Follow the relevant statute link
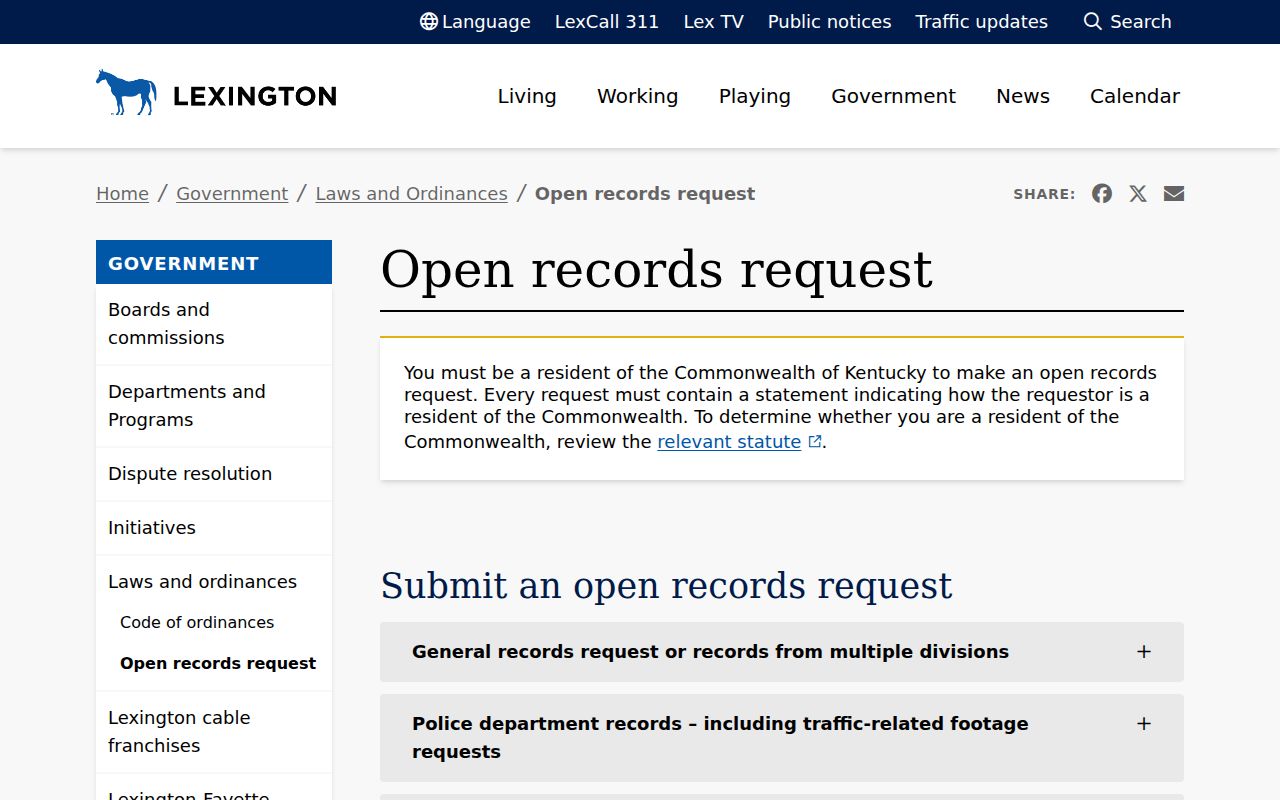 pos(729,442)
